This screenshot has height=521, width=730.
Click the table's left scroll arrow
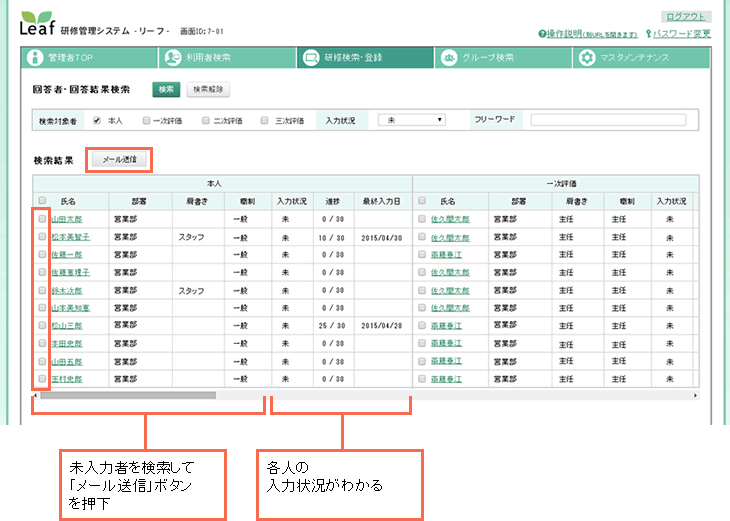tap(35, 395)
